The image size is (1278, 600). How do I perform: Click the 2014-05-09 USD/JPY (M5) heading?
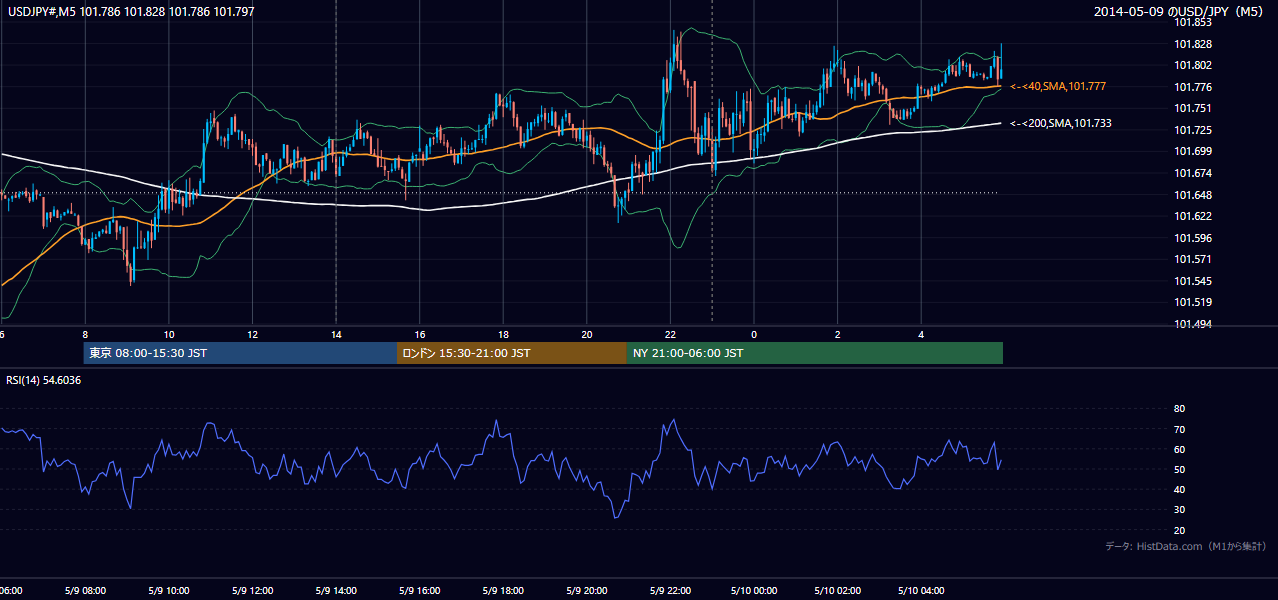click(1180, 11)
